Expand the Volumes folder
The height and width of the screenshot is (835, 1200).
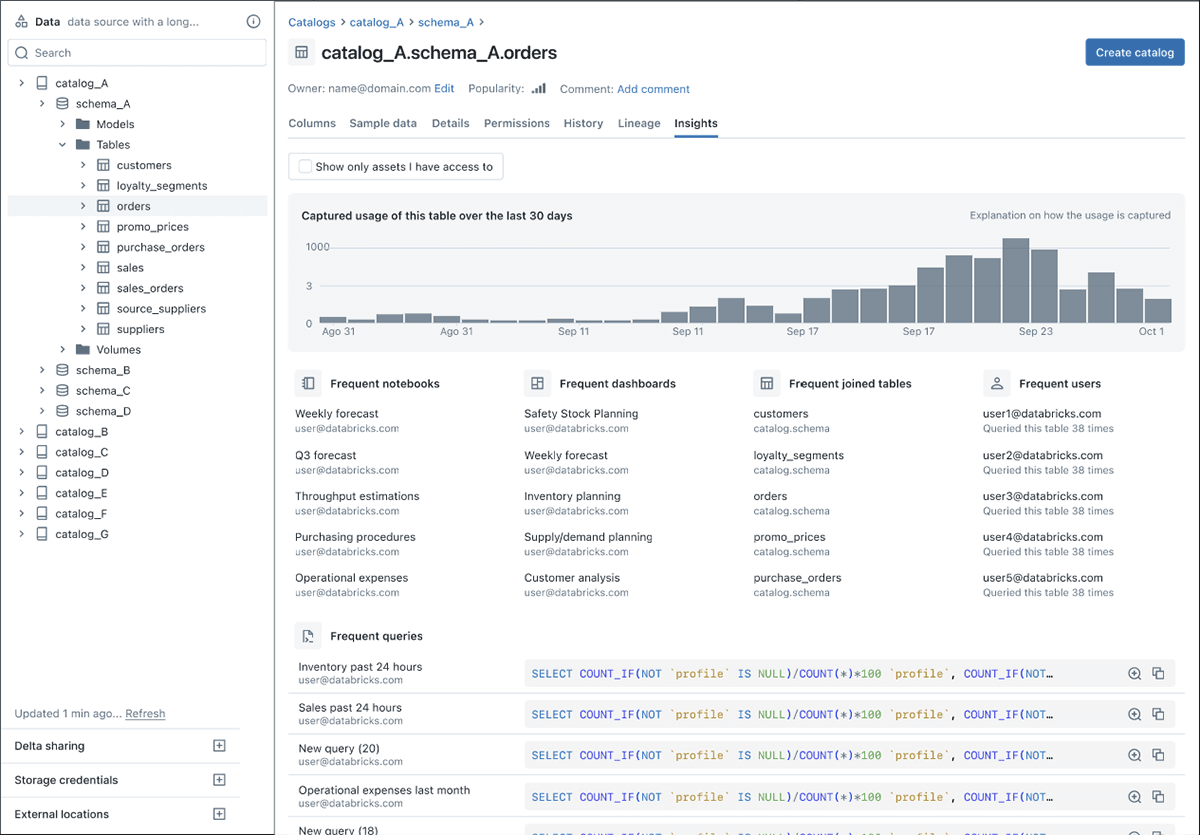[63, 350]
